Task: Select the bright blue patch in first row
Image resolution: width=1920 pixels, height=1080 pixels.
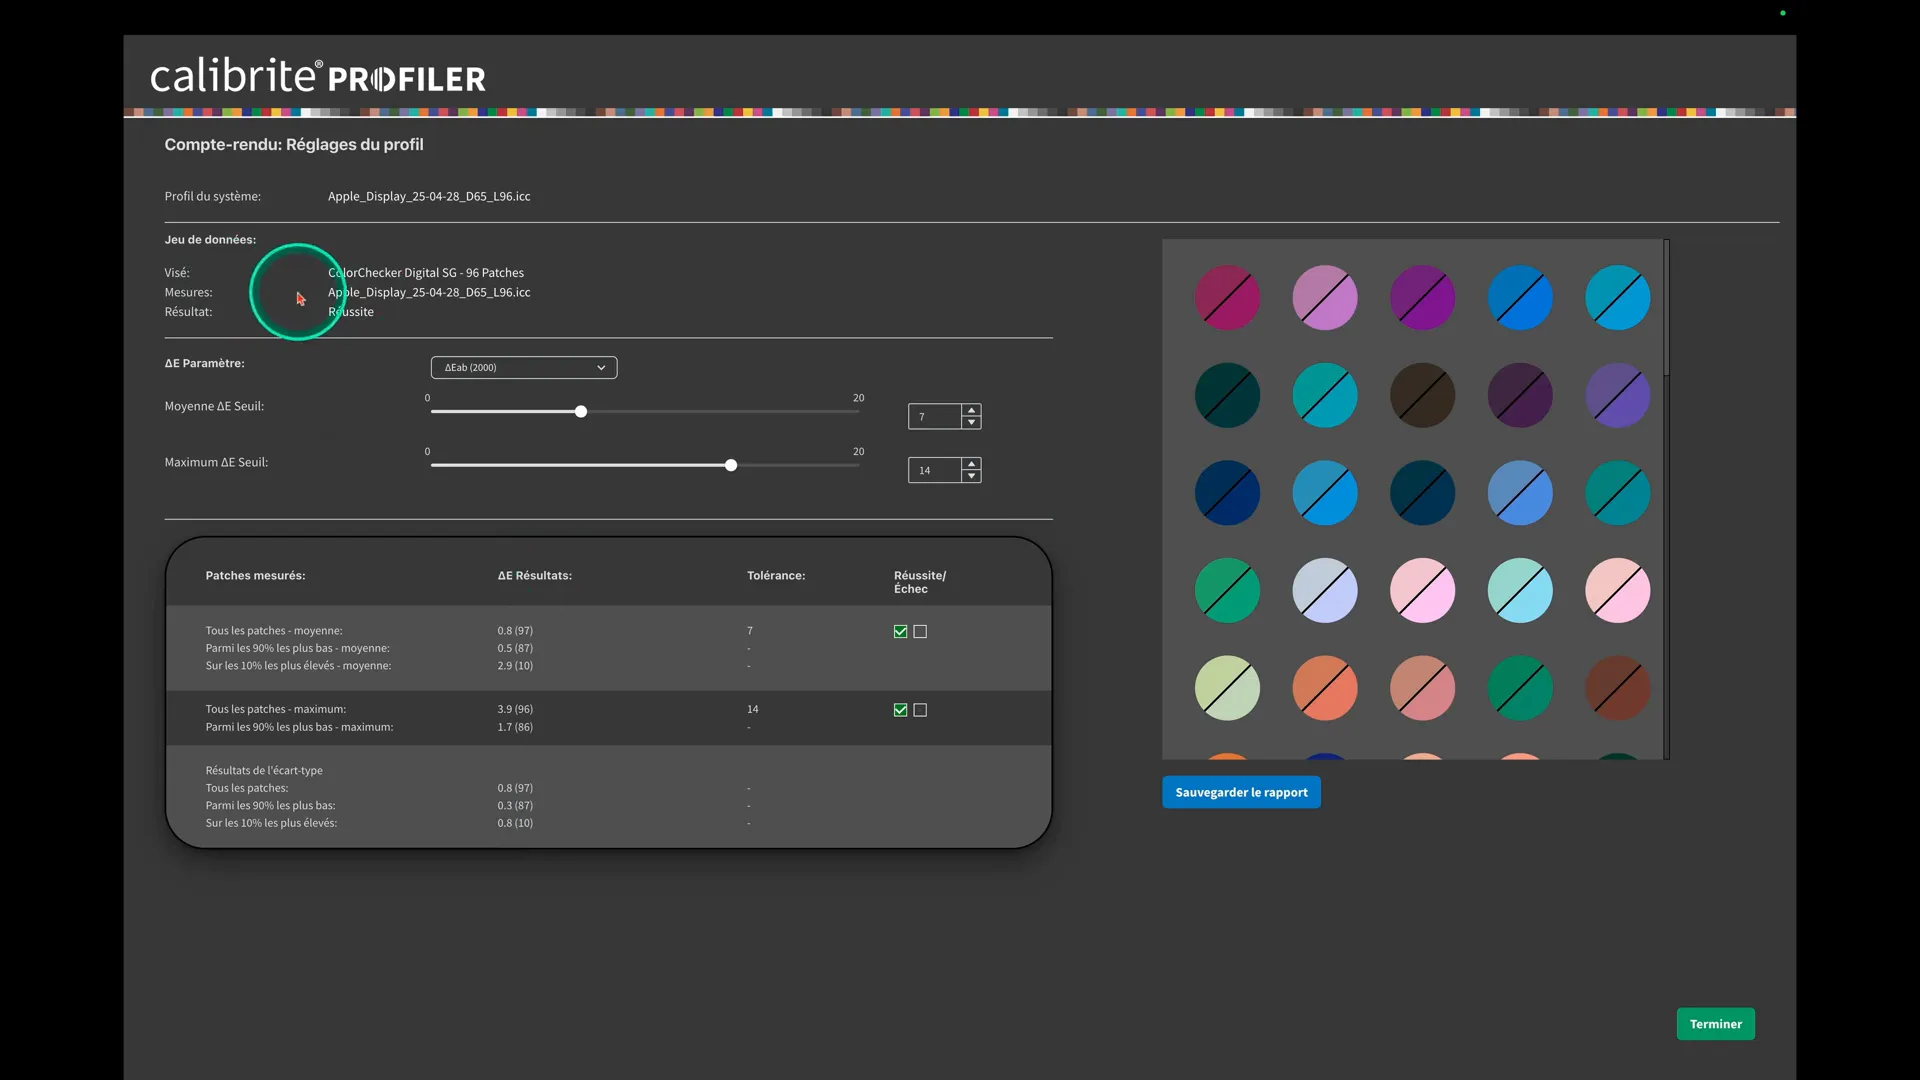Action: 1520,298
